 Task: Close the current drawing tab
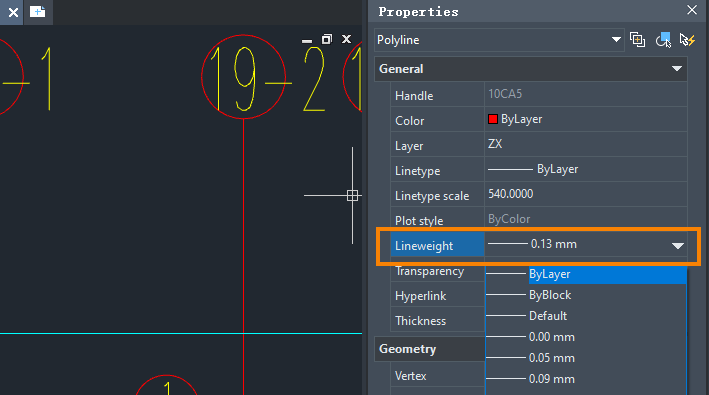click(x=13, y=12)
